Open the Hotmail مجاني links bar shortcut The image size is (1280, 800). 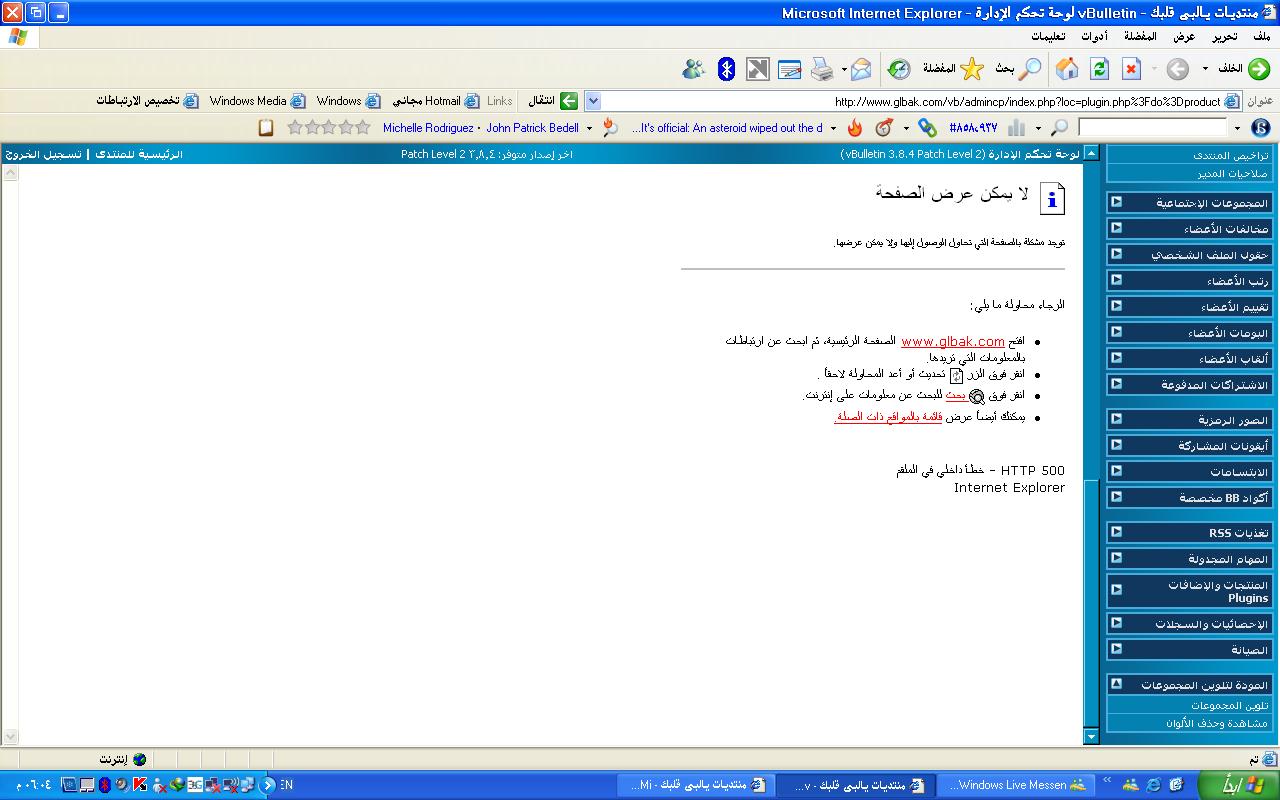[435, 101]
